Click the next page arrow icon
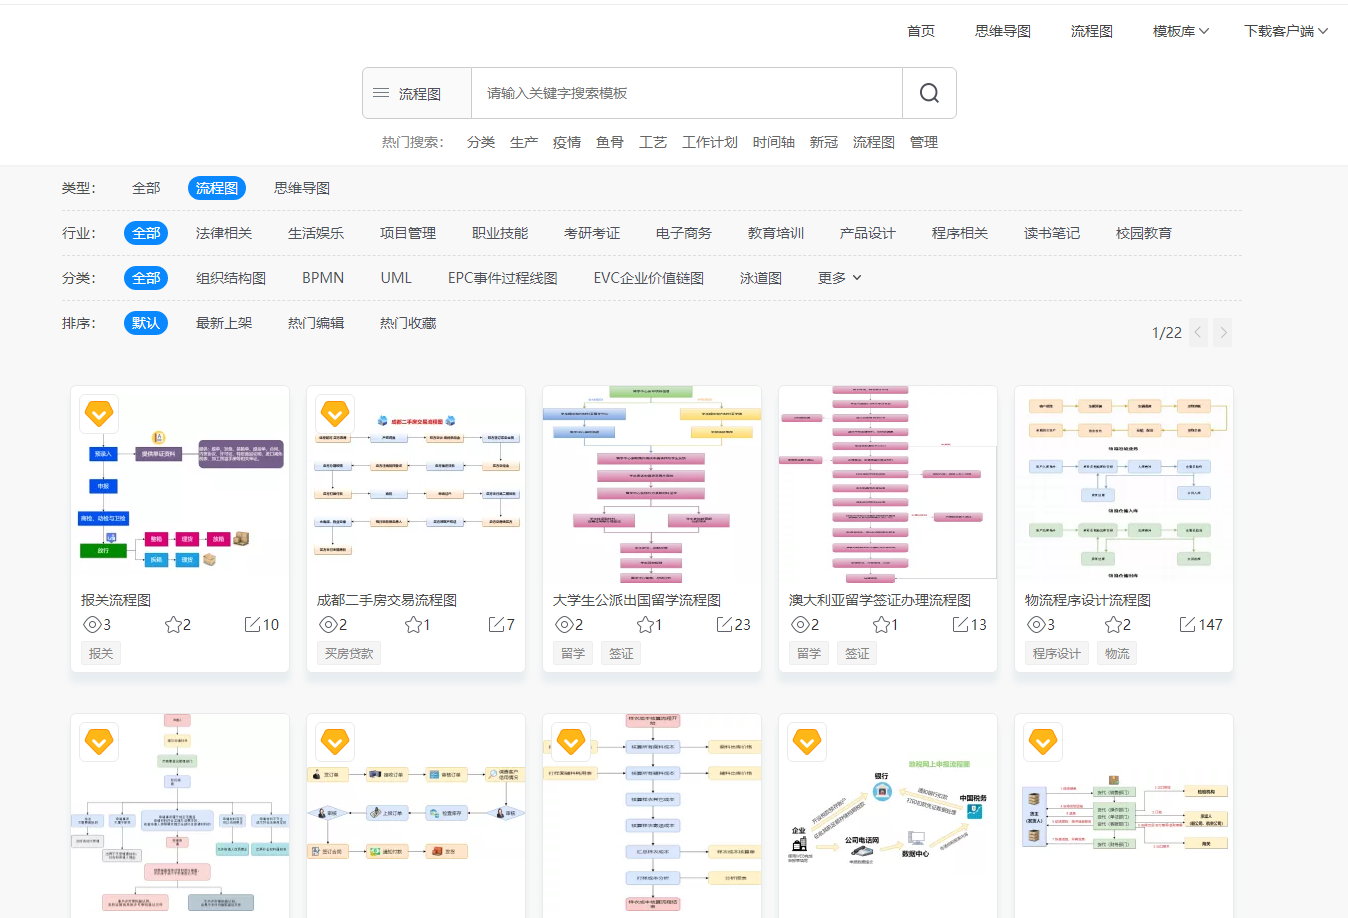Screen dimensions: 1348x918 point(1222,332)
